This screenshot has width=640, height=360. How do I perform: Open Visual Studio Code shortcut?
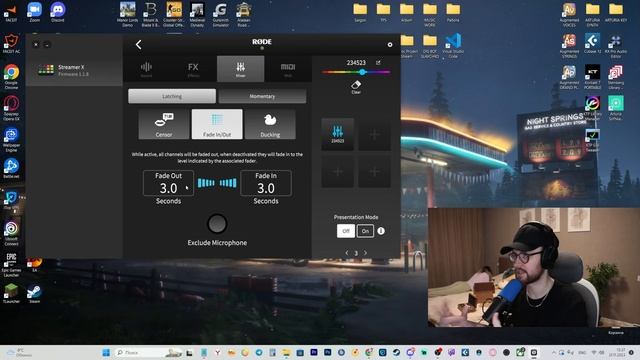point(453,46)
